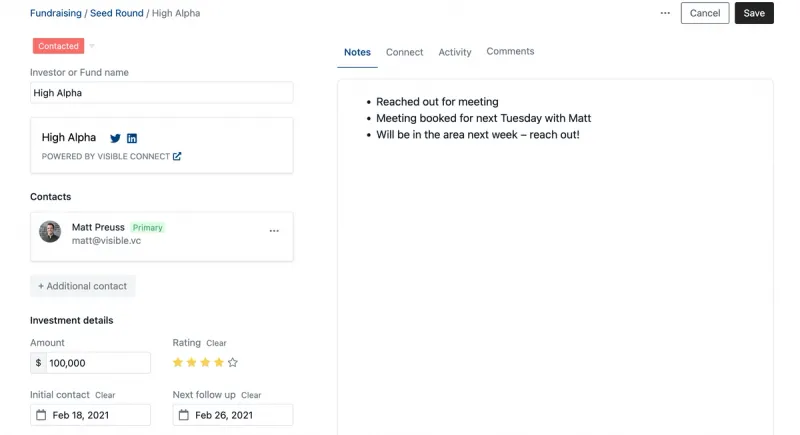This screenshot has height=435, width=800.
Task: Switch to the Activity tab
Action: pos(455,52)
